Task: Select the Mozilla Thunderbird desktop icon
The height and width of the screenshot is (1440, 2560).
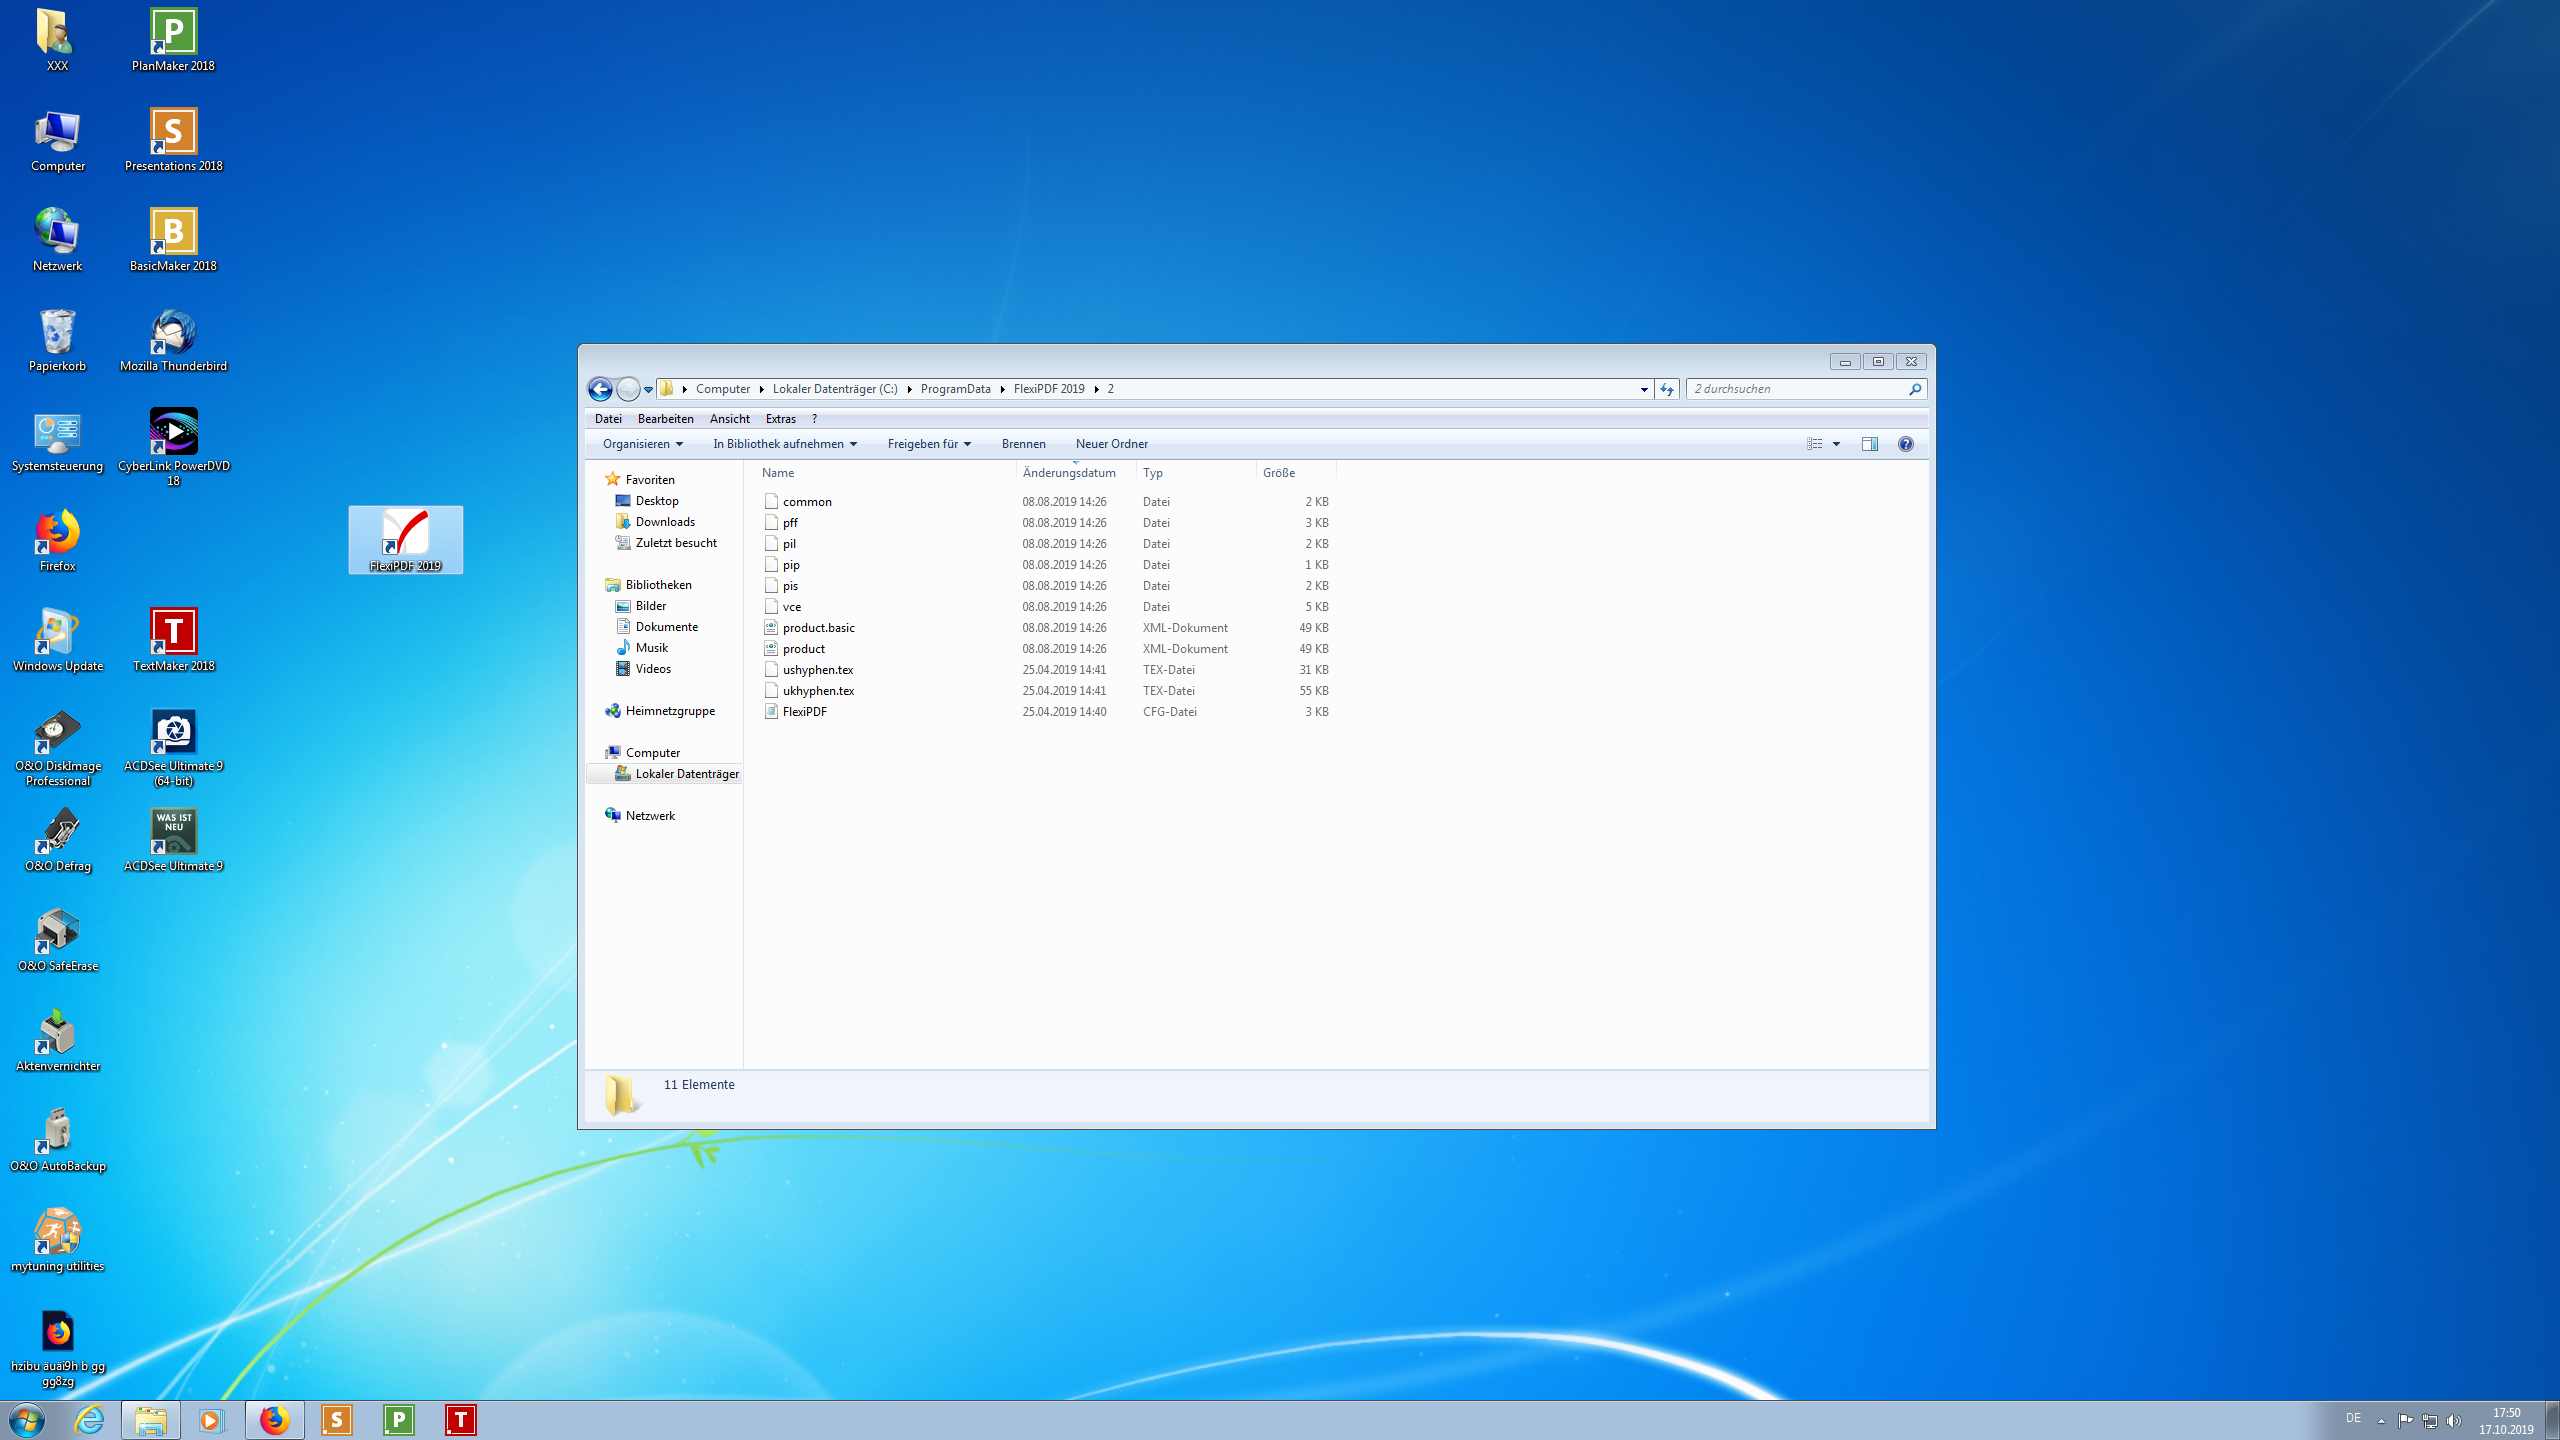Action: click(173, 340)
